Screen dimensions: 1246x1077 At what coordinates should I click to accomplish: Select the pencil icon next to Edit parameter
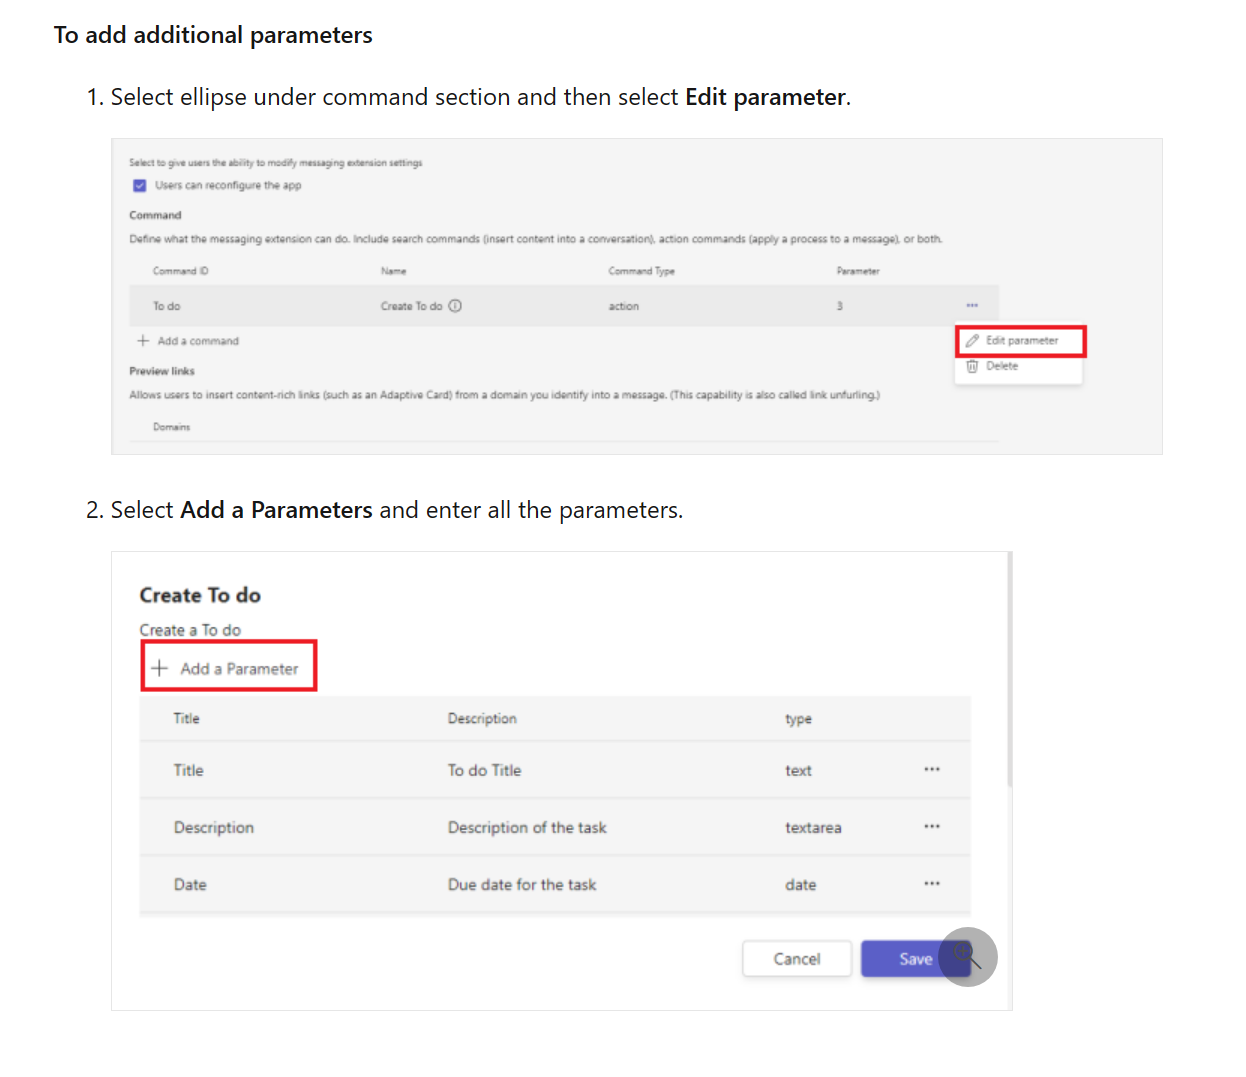point(973,340)
